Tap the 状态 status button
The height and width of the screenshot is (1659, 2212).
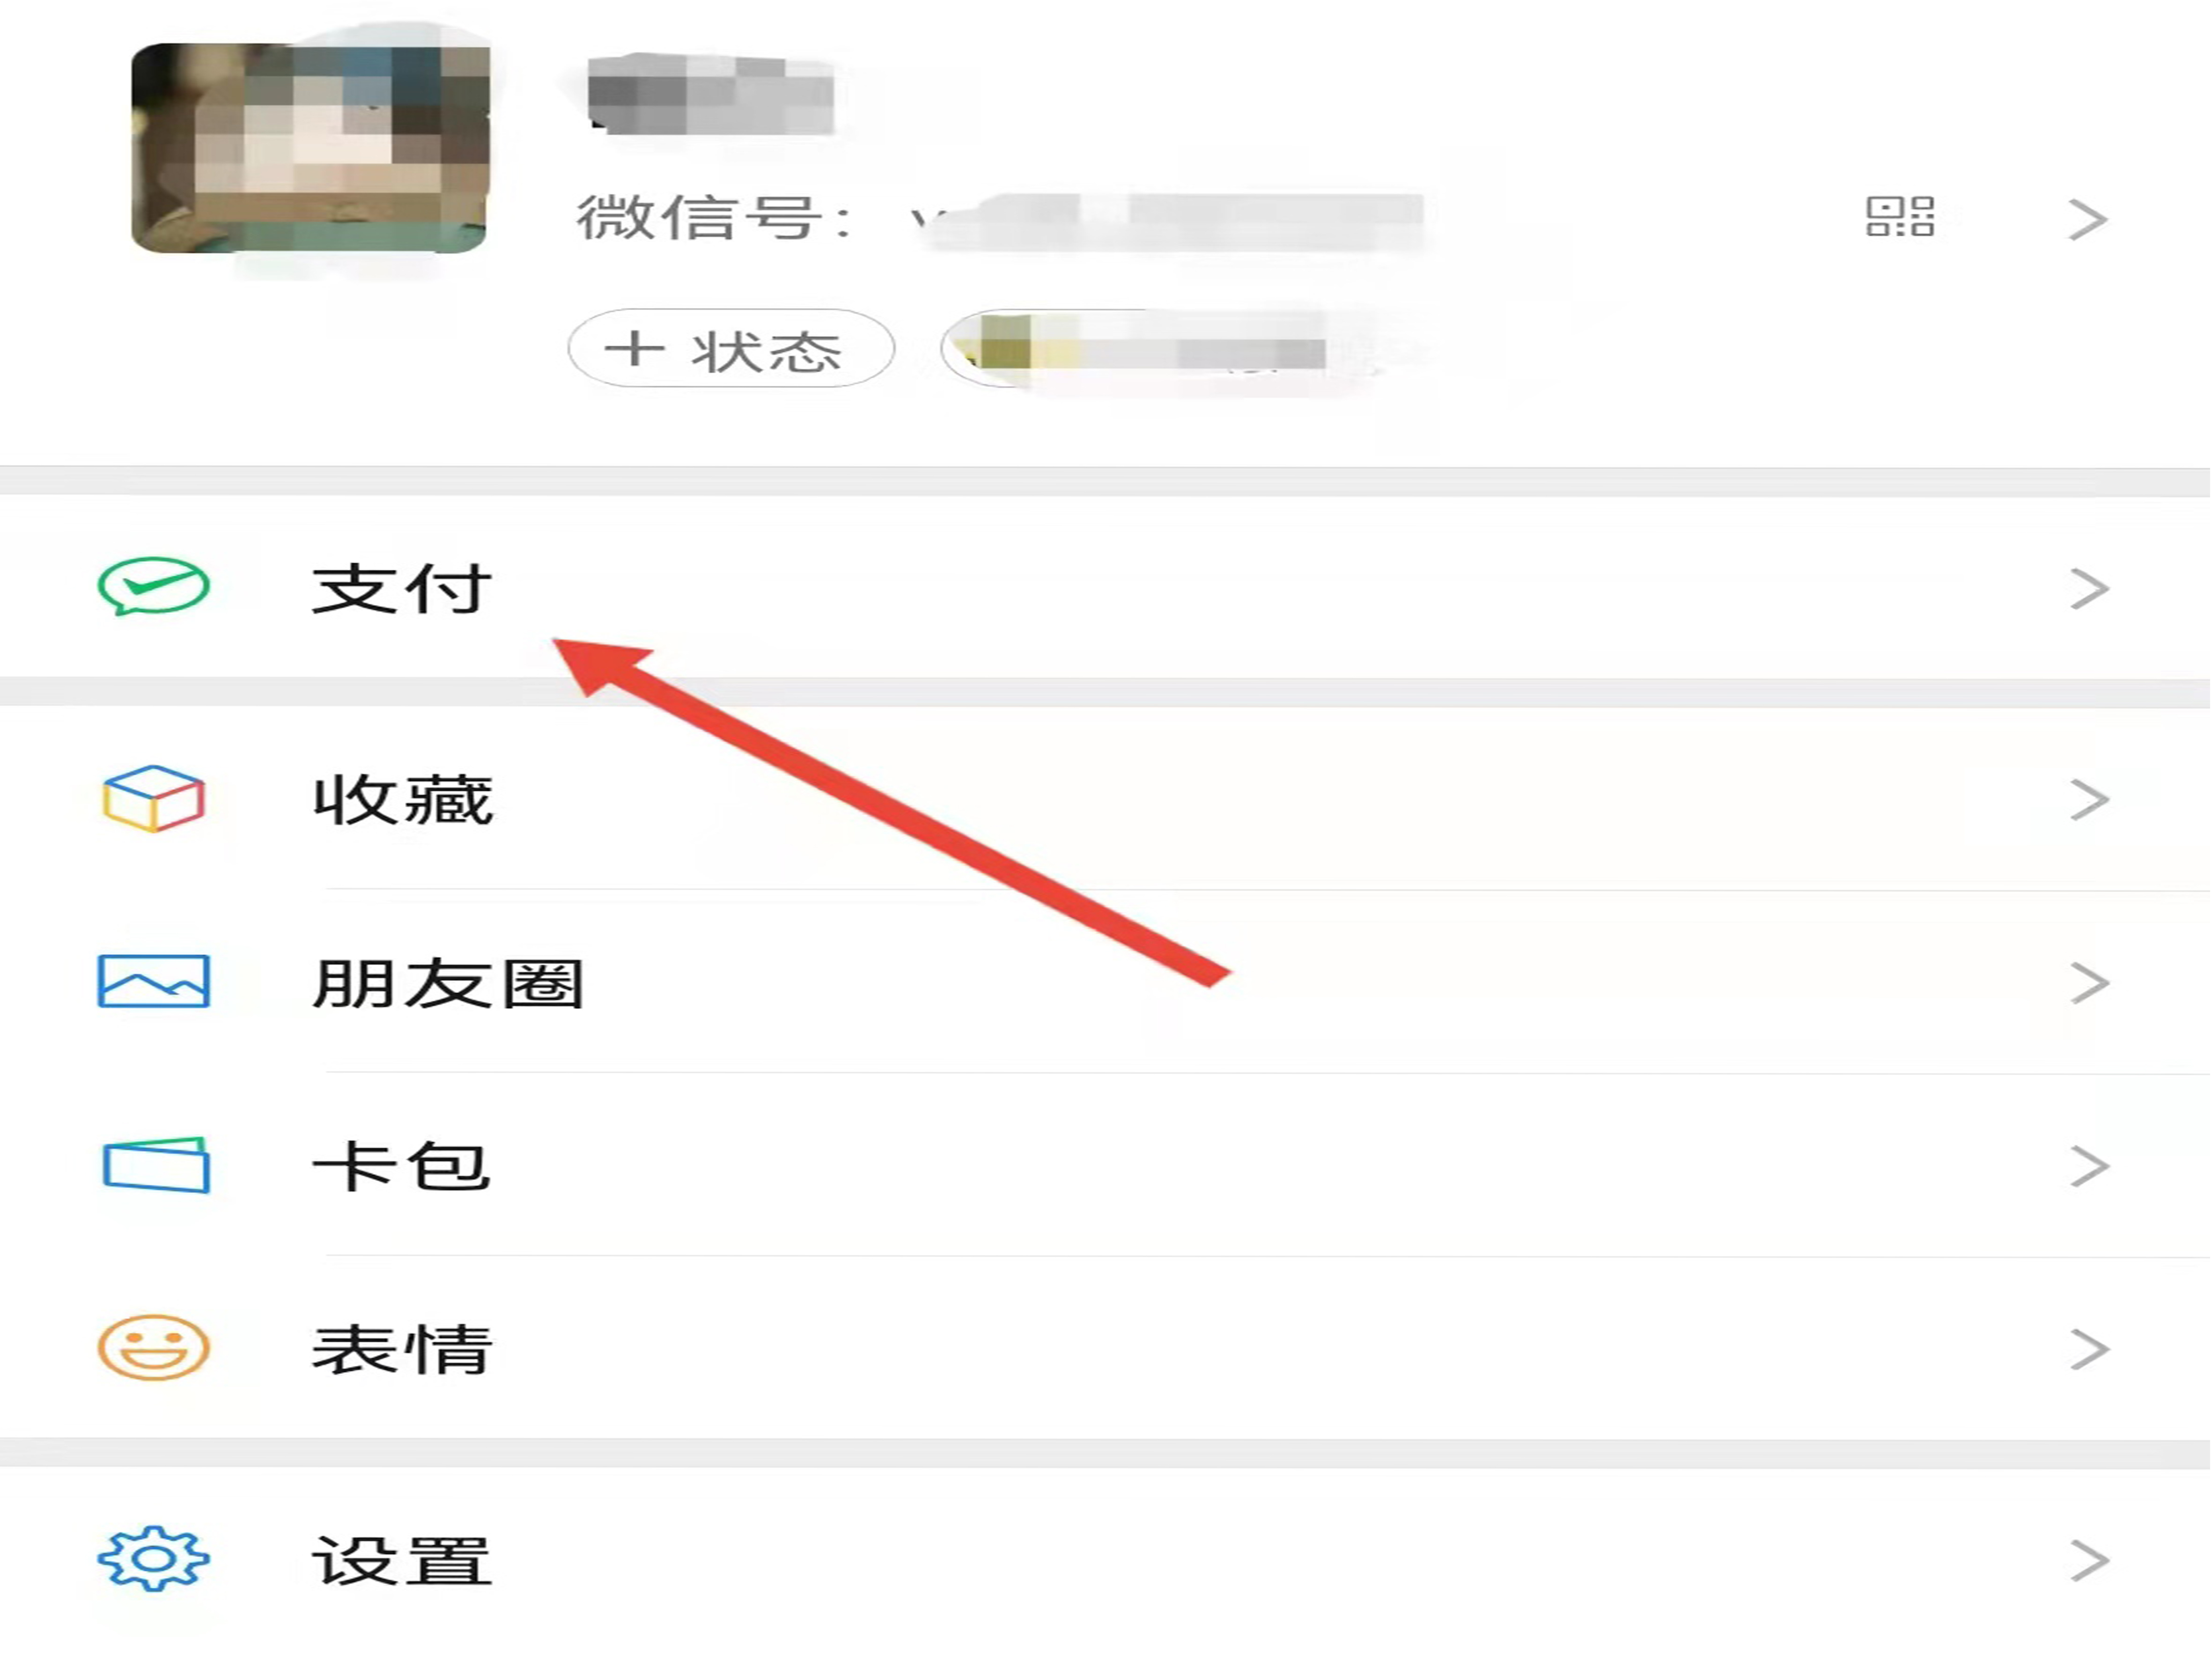coord(731,349)
